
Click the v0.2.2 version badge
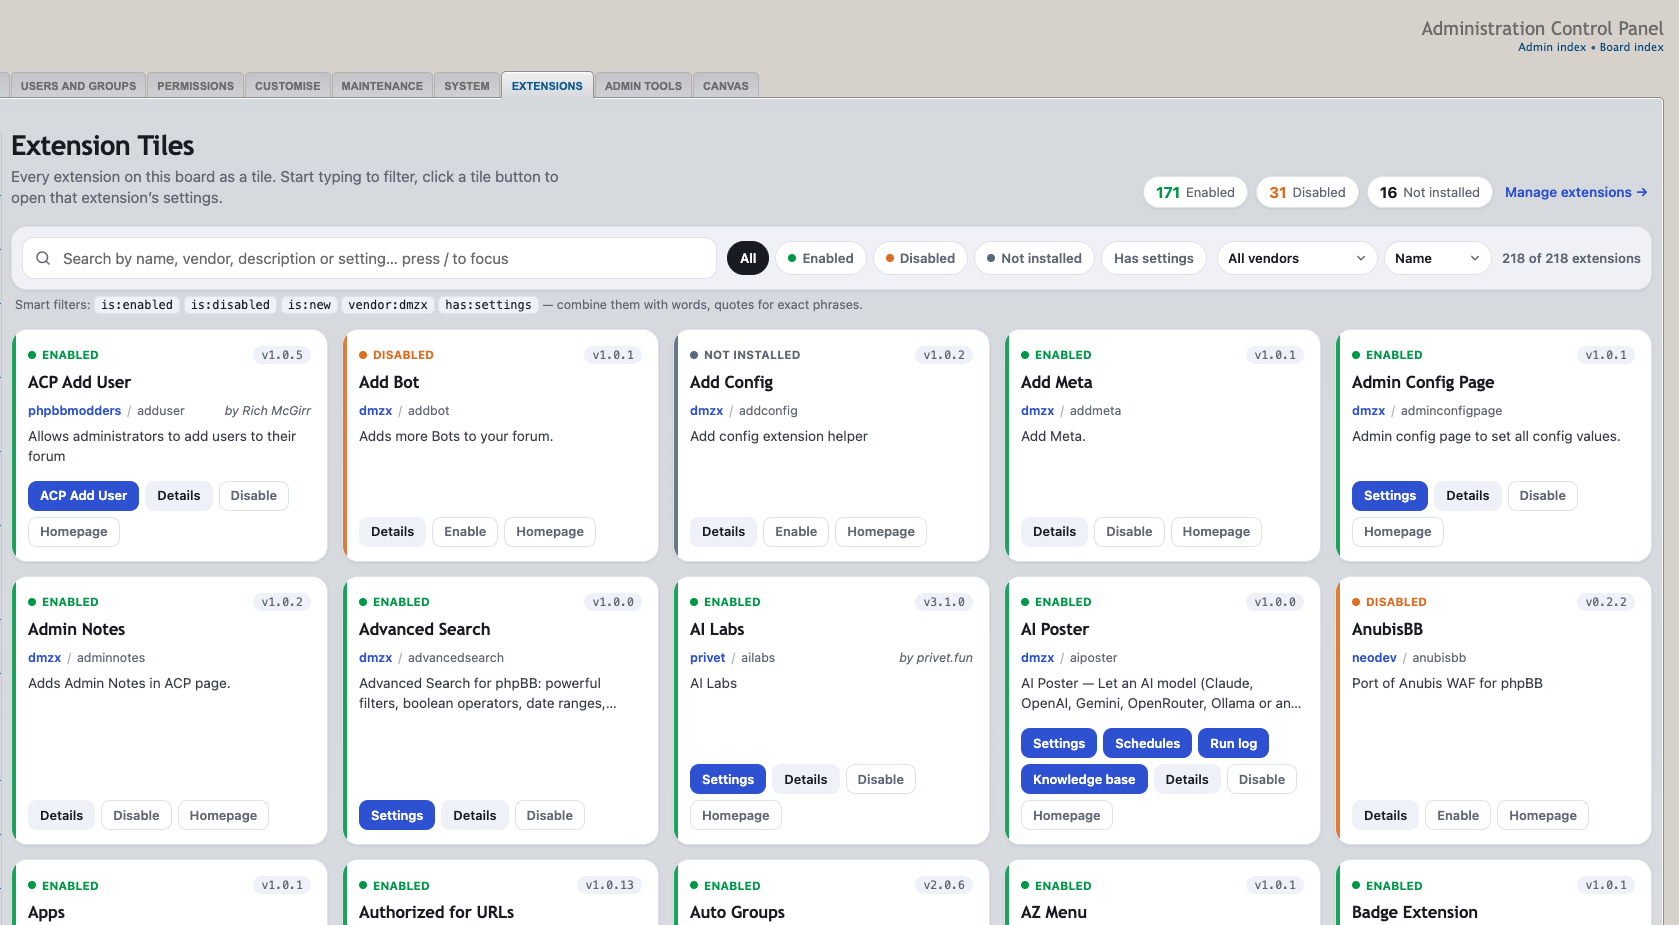[x=1606, y=602]
